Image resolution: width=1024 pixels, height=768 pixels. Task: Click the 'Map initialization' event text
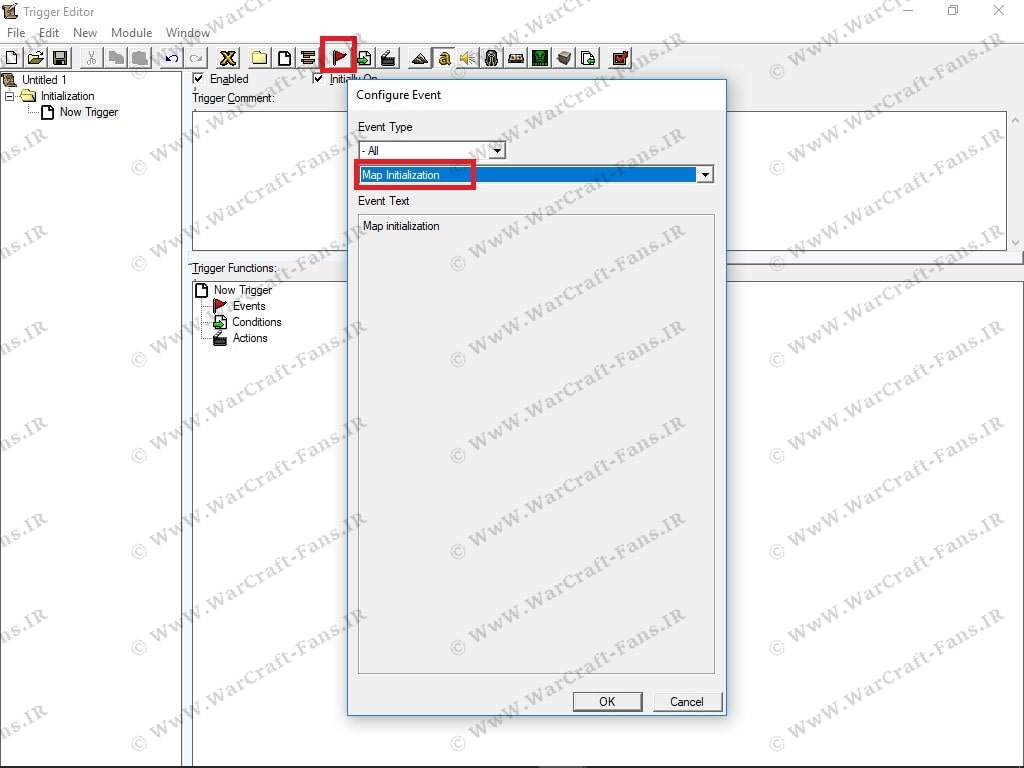tap(401, 226)
